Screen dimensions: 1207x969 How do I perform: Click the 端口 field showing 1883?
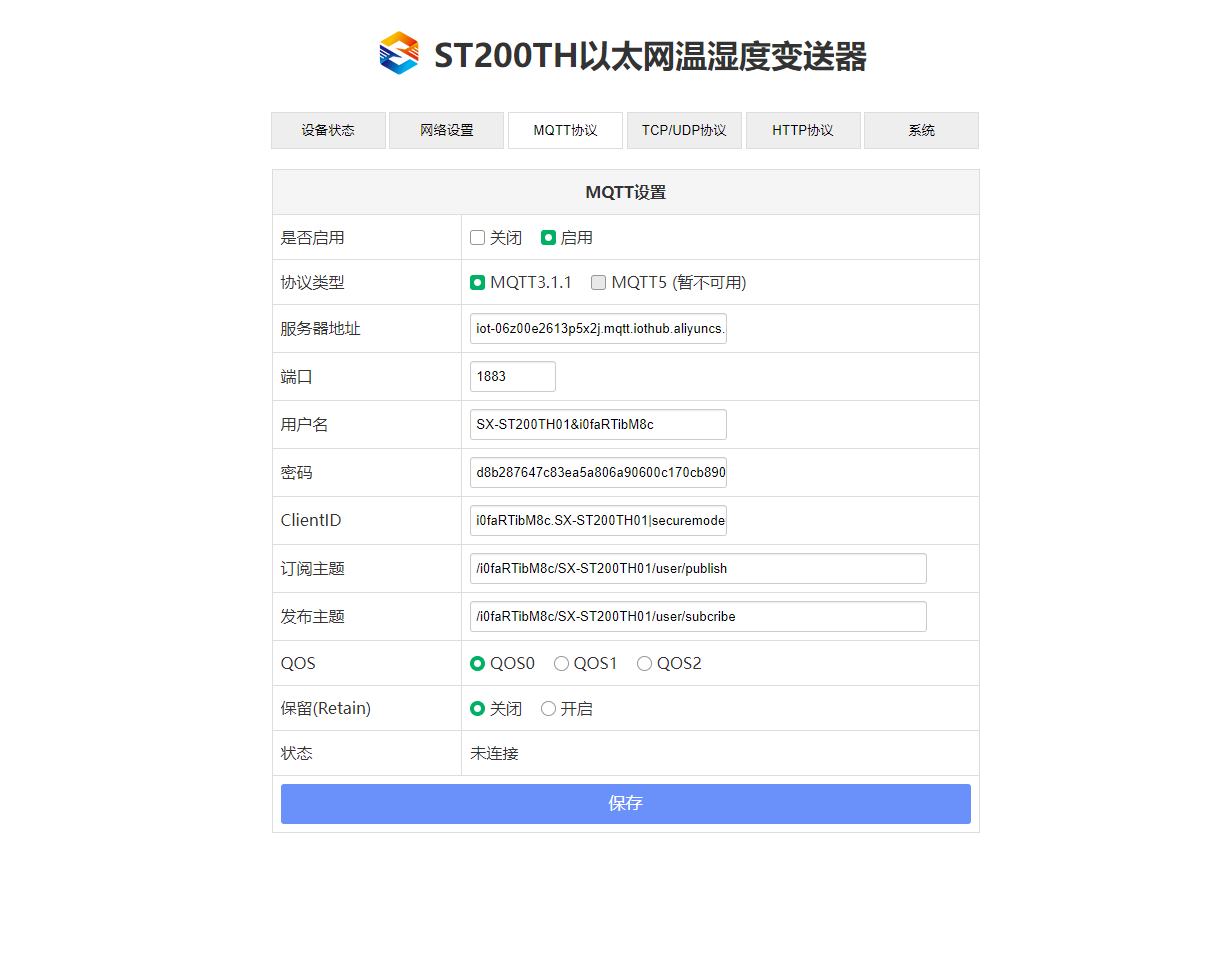(x=512, y=377)
